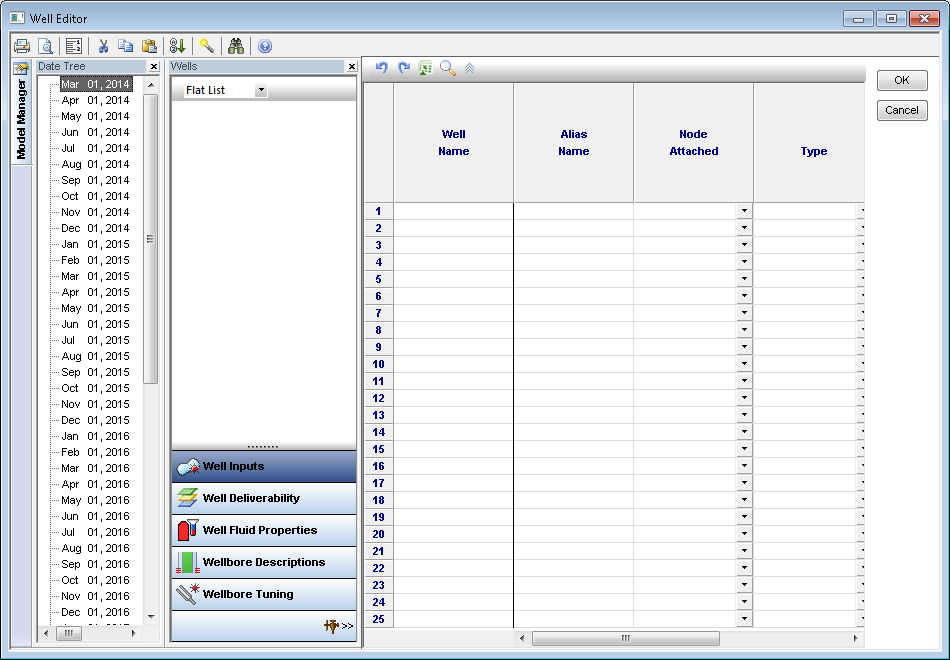The height and width of the screenshot is (660, 950).
Task: Open Help with the question mark icon
Action: coord(265,46)
